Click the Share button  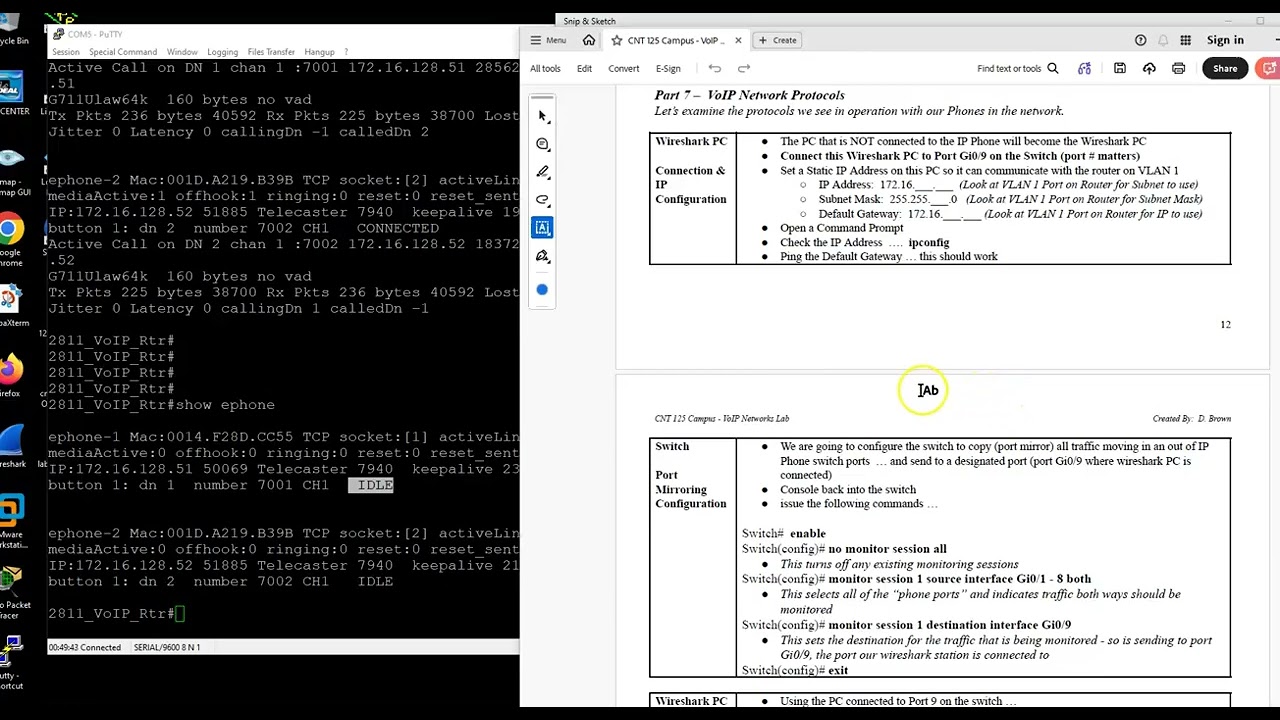coord(1225,68)
